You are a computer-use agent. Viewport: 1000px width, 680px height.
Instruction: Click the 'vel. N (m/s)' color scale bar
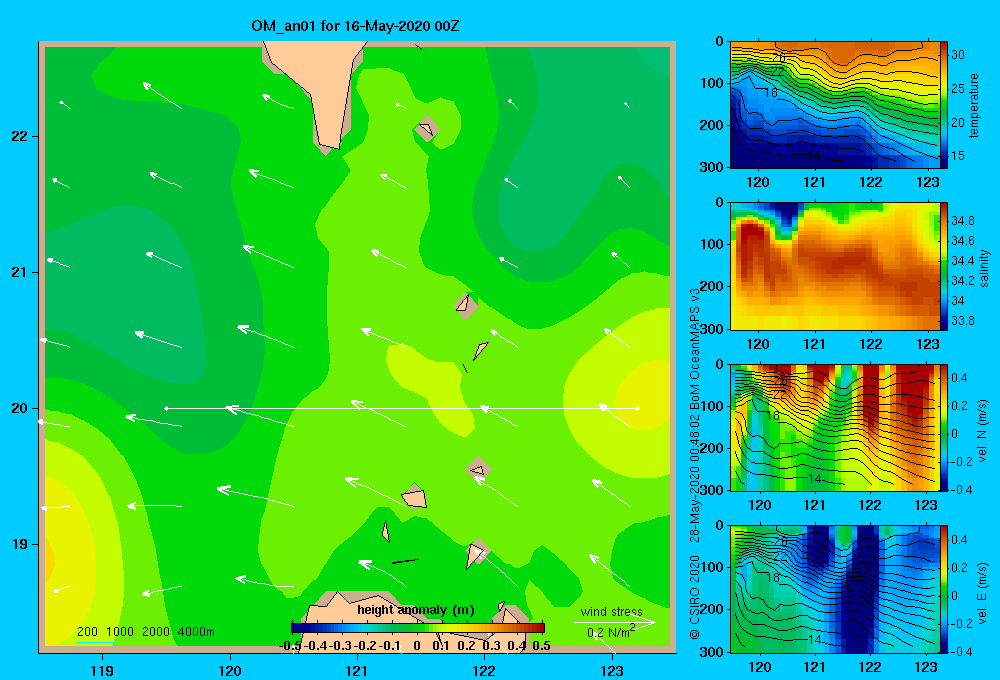coord(944,427)
